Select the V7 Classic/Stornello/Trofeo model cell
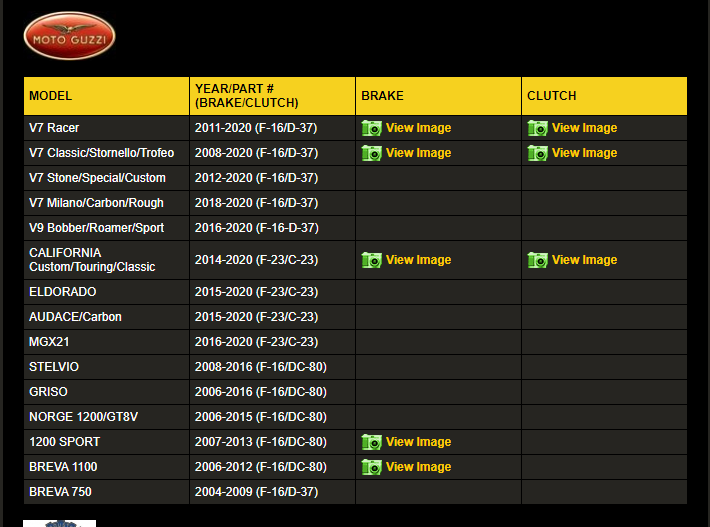 click(x=106, y=153)
